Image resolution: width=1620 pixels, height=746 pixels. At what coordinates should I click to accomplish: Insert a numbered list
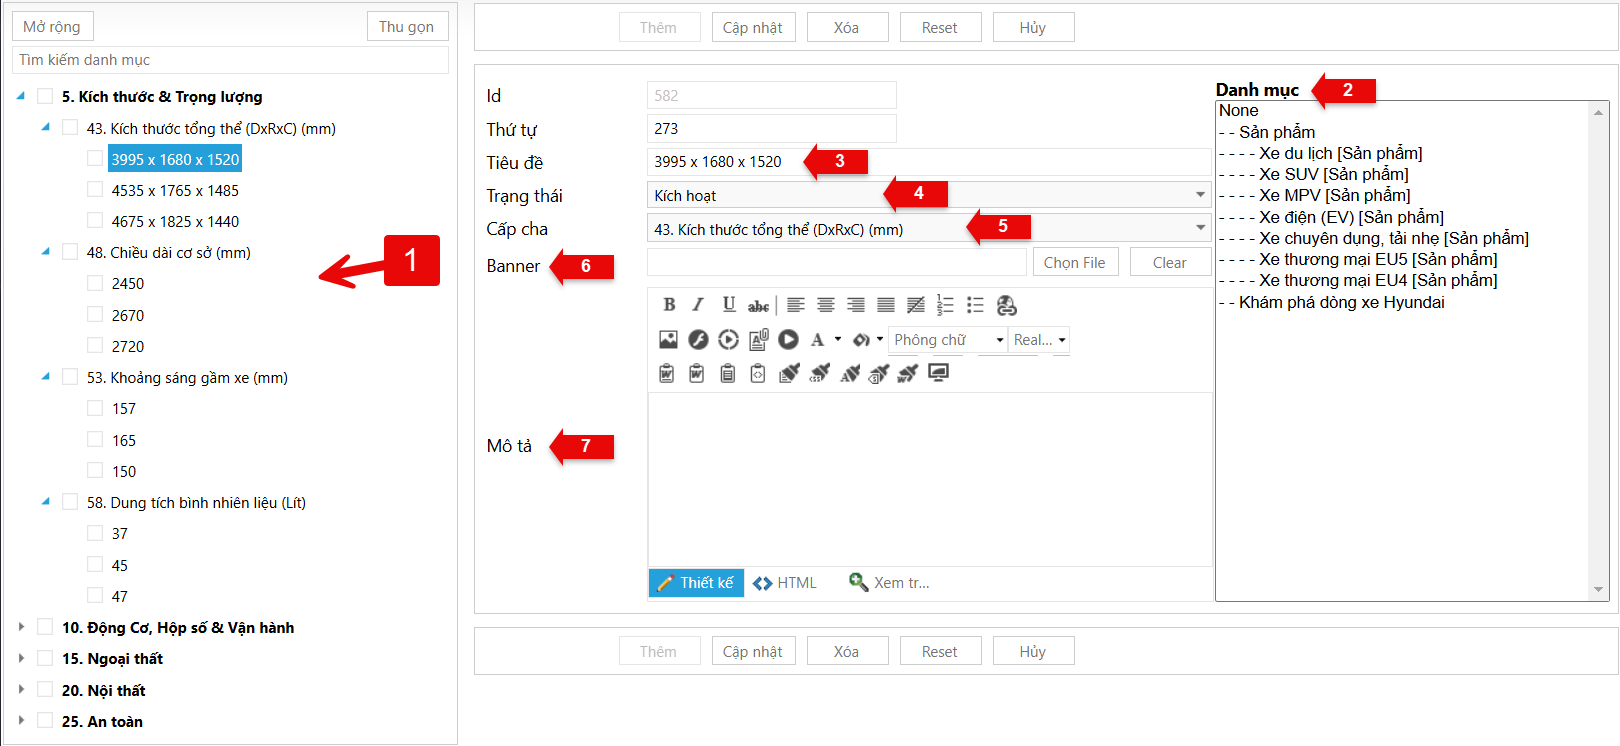945,305
